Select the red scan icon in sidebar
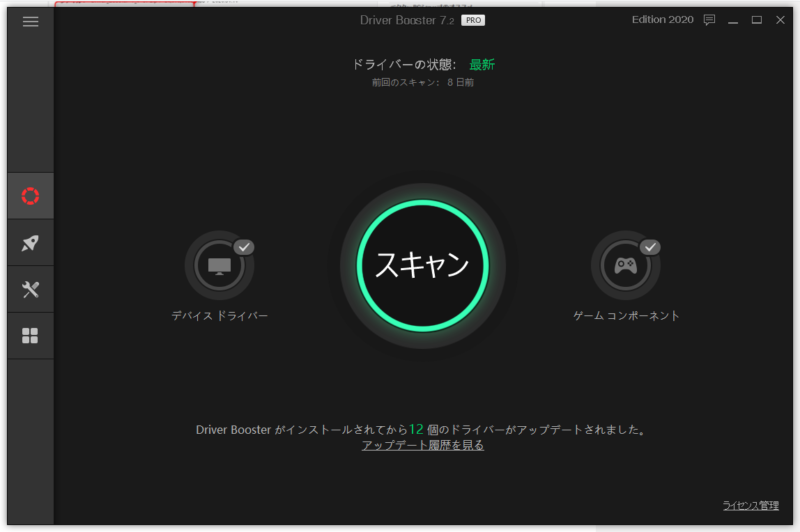Viewport: 800px width, 532px height. pos(30,196)
